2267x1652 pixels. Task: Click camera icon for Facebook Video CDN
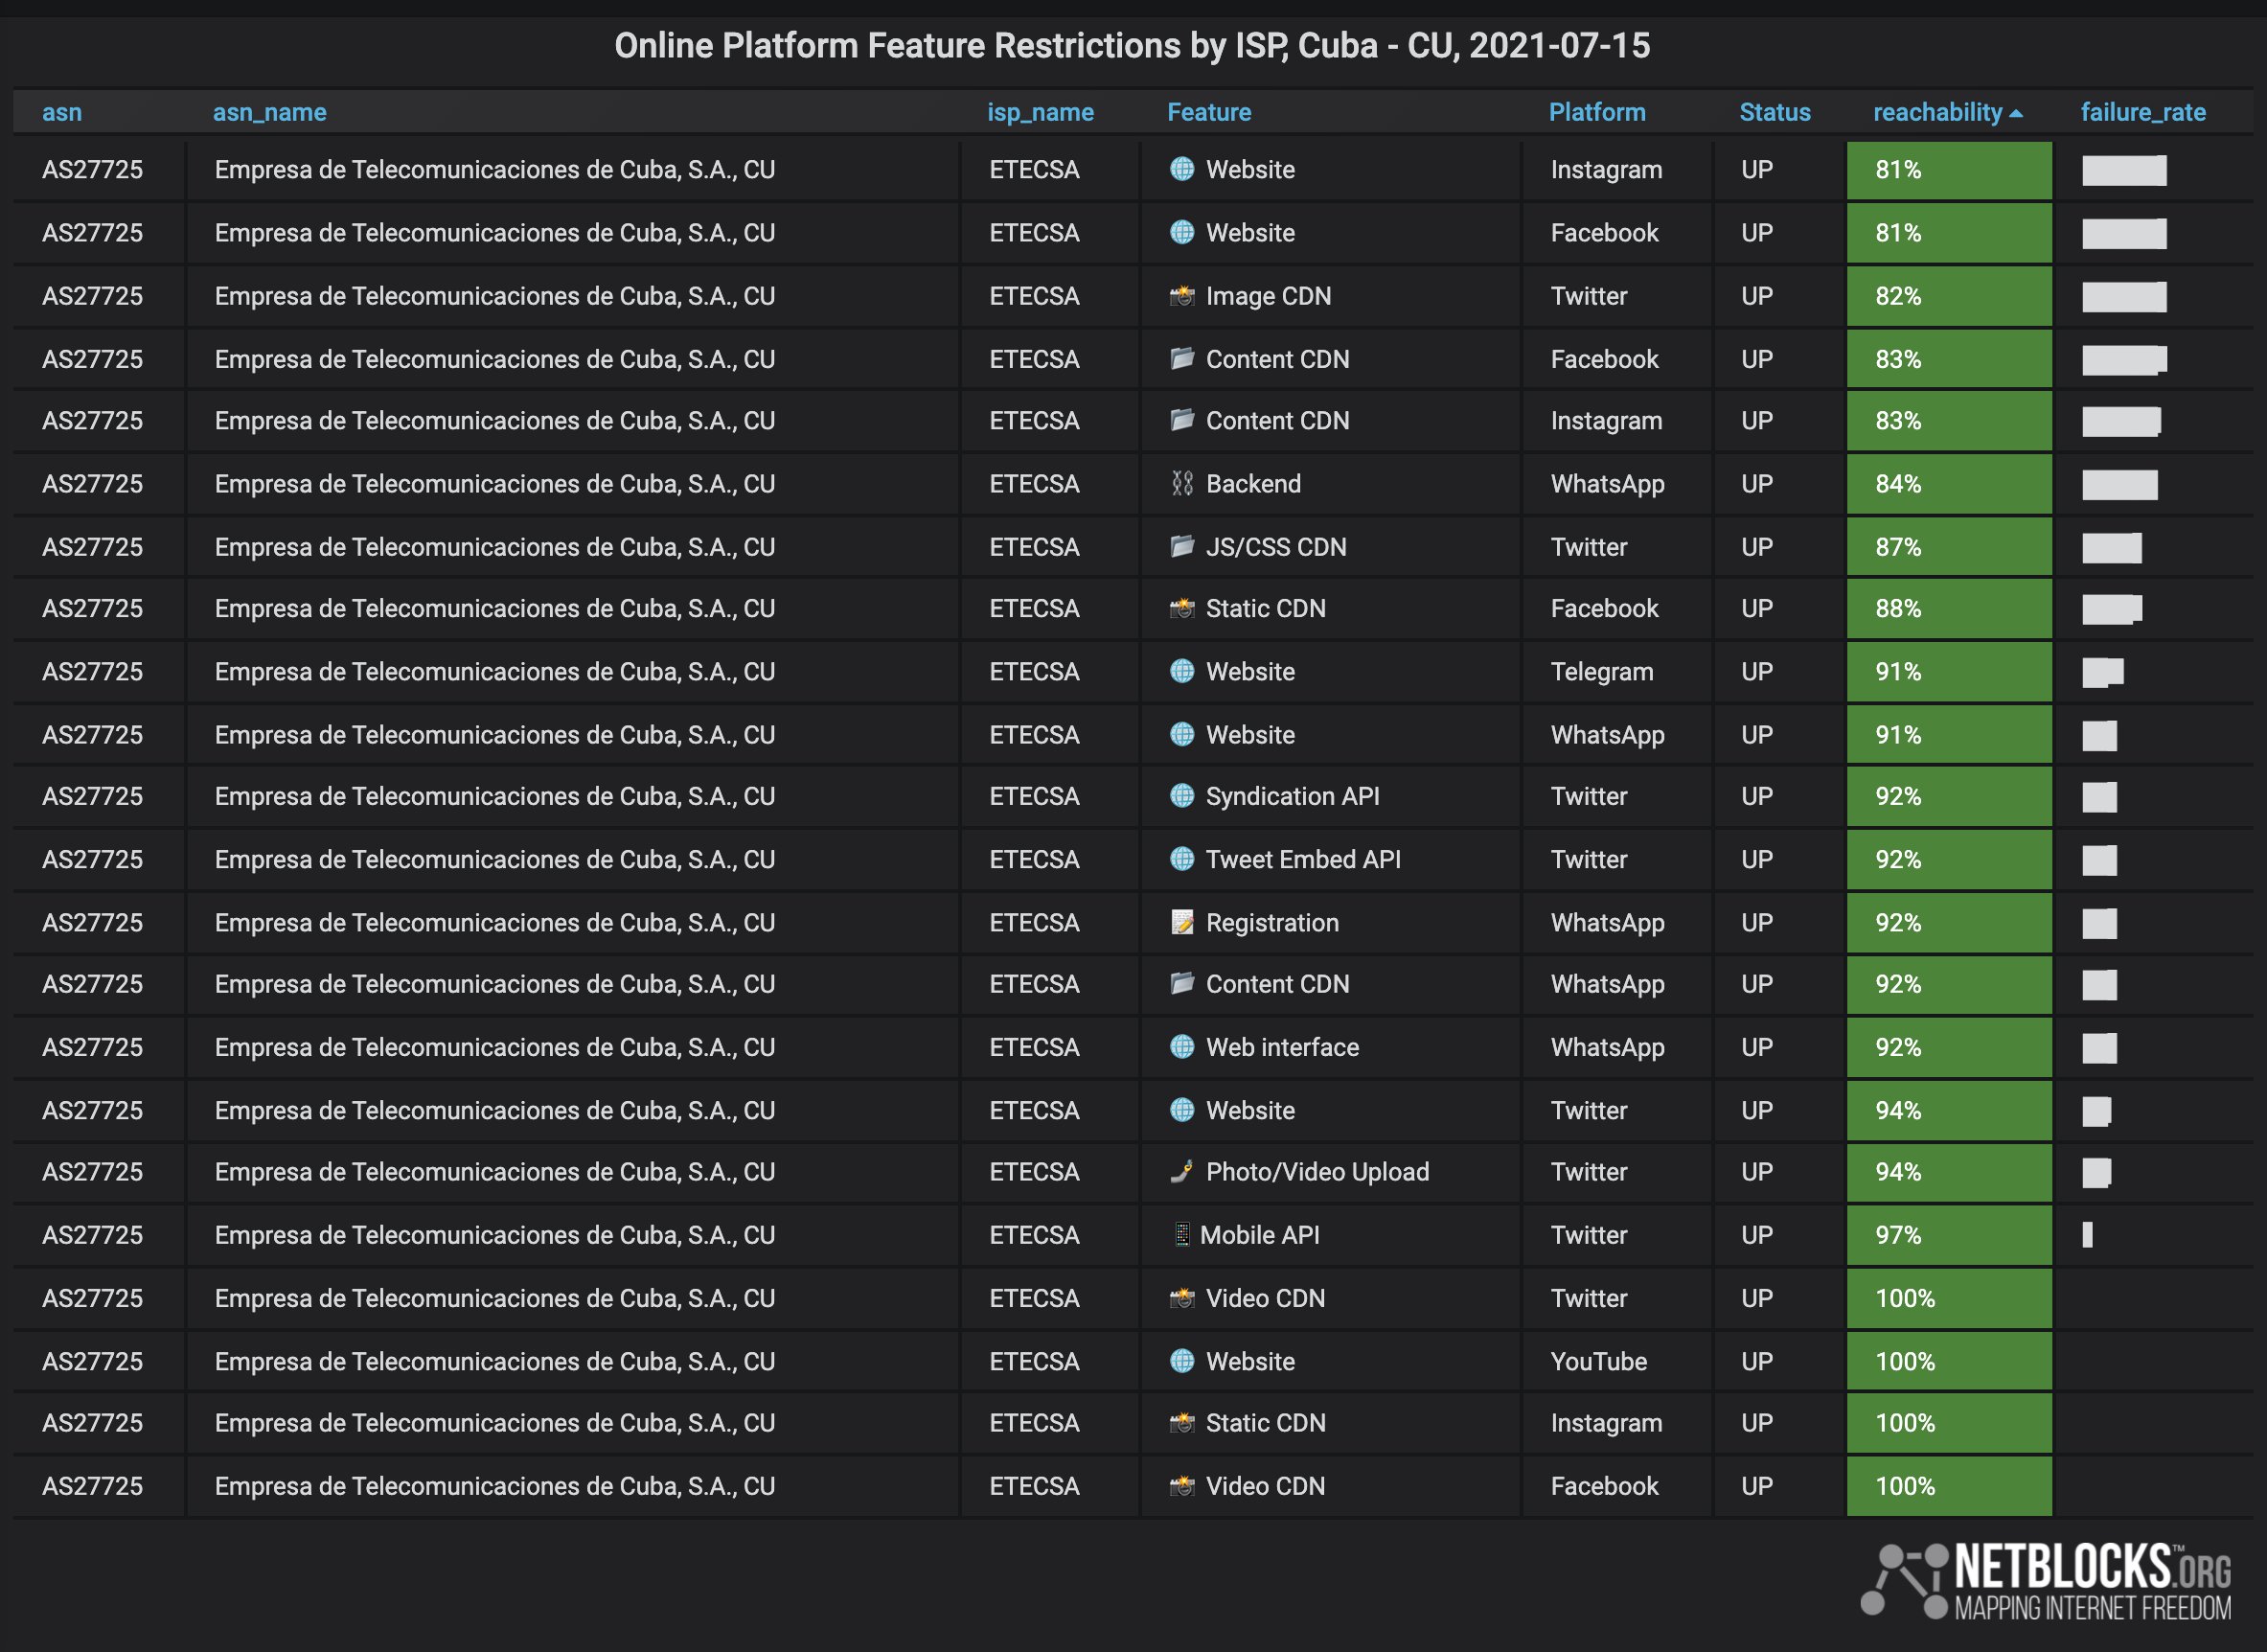tap(1182, 1486)
